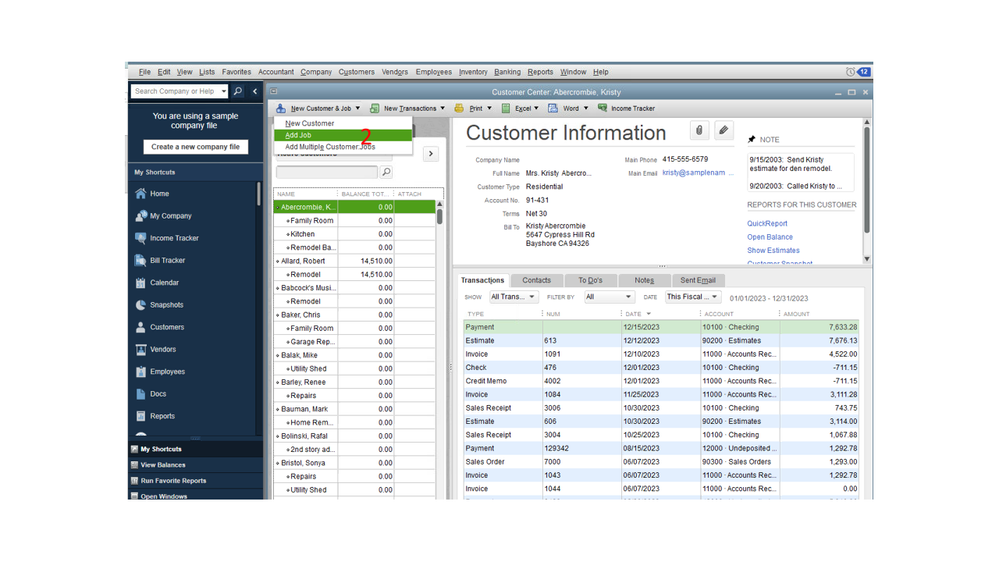
Task: Open the Filter By All dropdown
Action: [x=608, y=297]
